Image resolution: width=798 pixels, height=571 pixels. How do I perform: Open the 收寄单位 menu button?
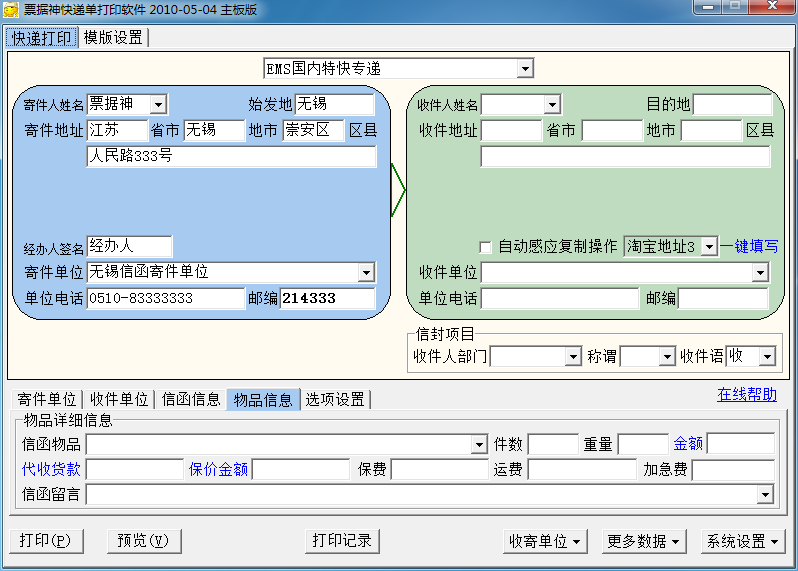pos(545,541)
